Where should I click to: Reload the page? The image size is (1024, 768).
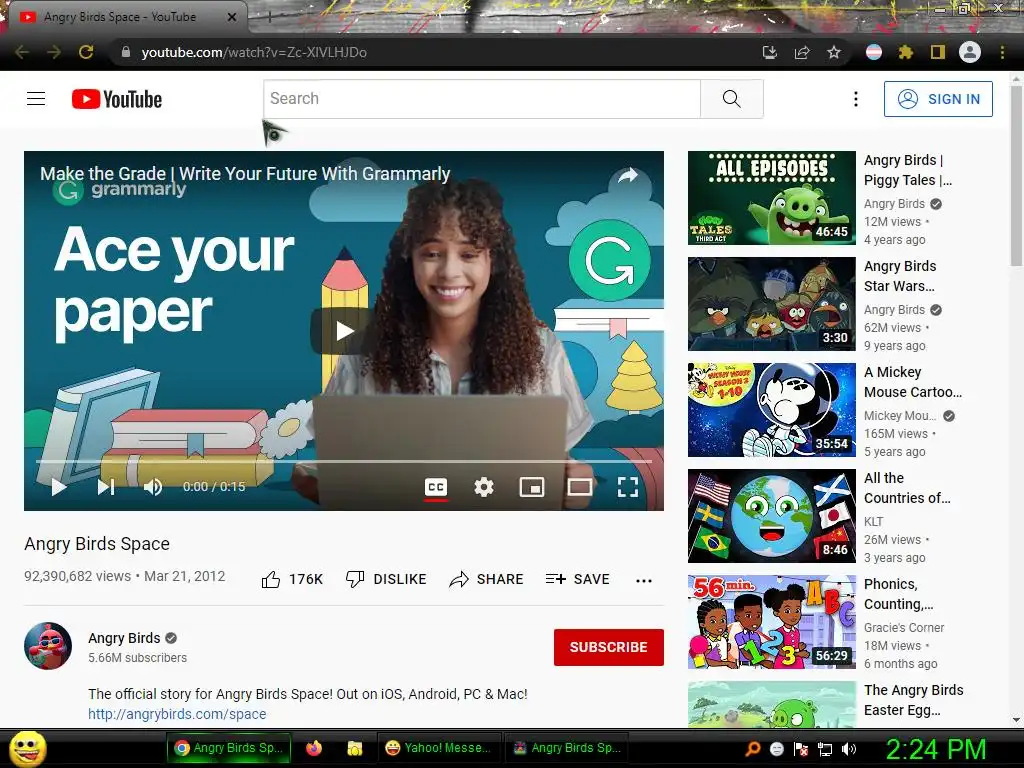pos(86,52)
